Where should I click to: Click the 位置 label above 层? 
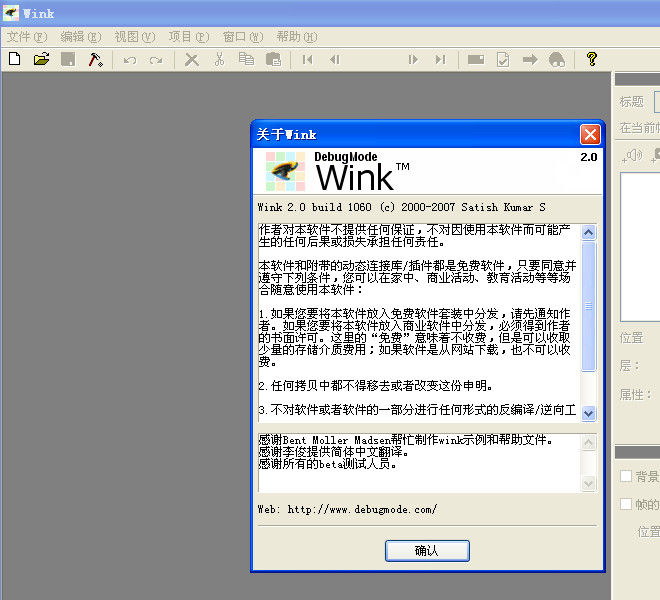click(631, 338)
